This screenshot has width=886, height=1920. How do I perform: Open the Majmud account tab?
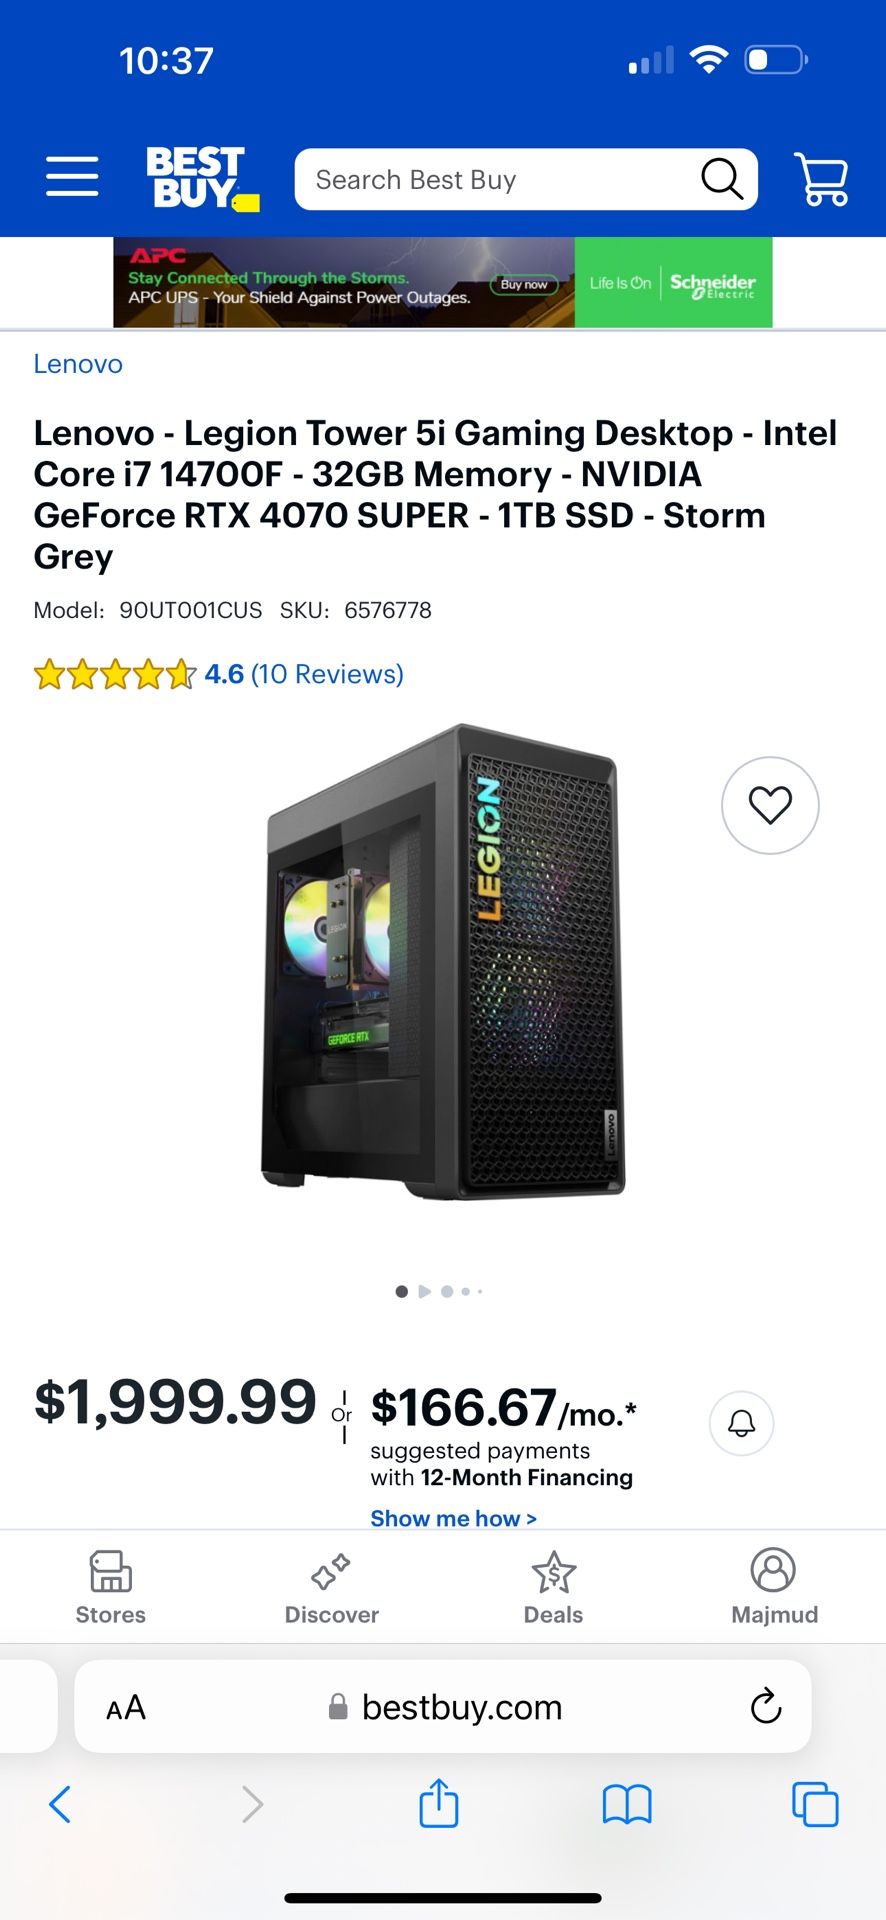tap(775, 1587)
